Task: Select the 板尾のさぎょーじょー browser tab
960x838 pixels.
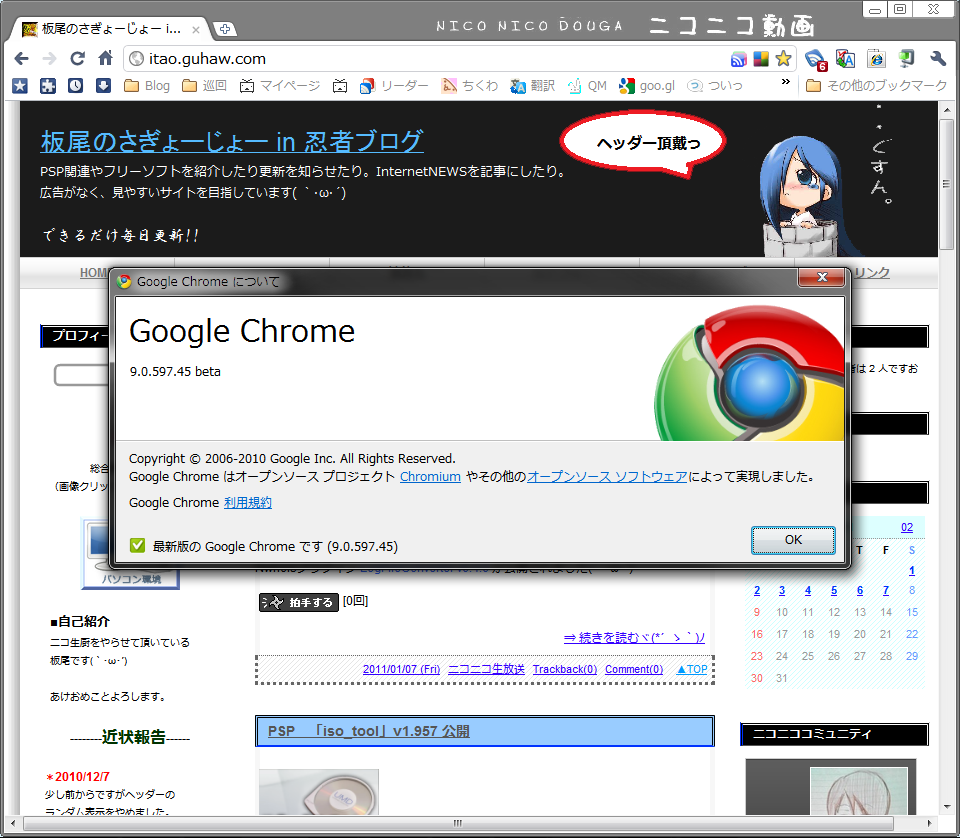Action: point(110,29)
